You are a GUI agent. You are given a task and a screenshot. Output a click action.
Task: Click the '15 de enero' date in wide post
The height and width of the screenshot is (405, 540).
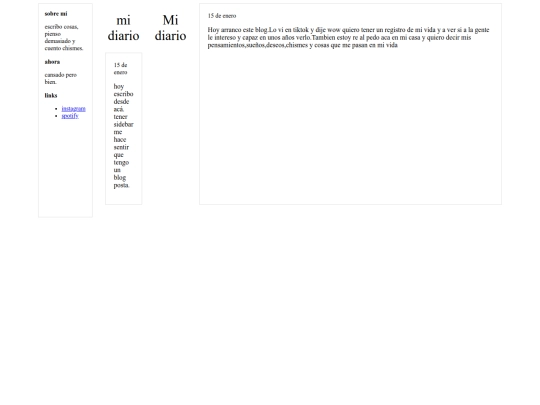coord(222,16)
